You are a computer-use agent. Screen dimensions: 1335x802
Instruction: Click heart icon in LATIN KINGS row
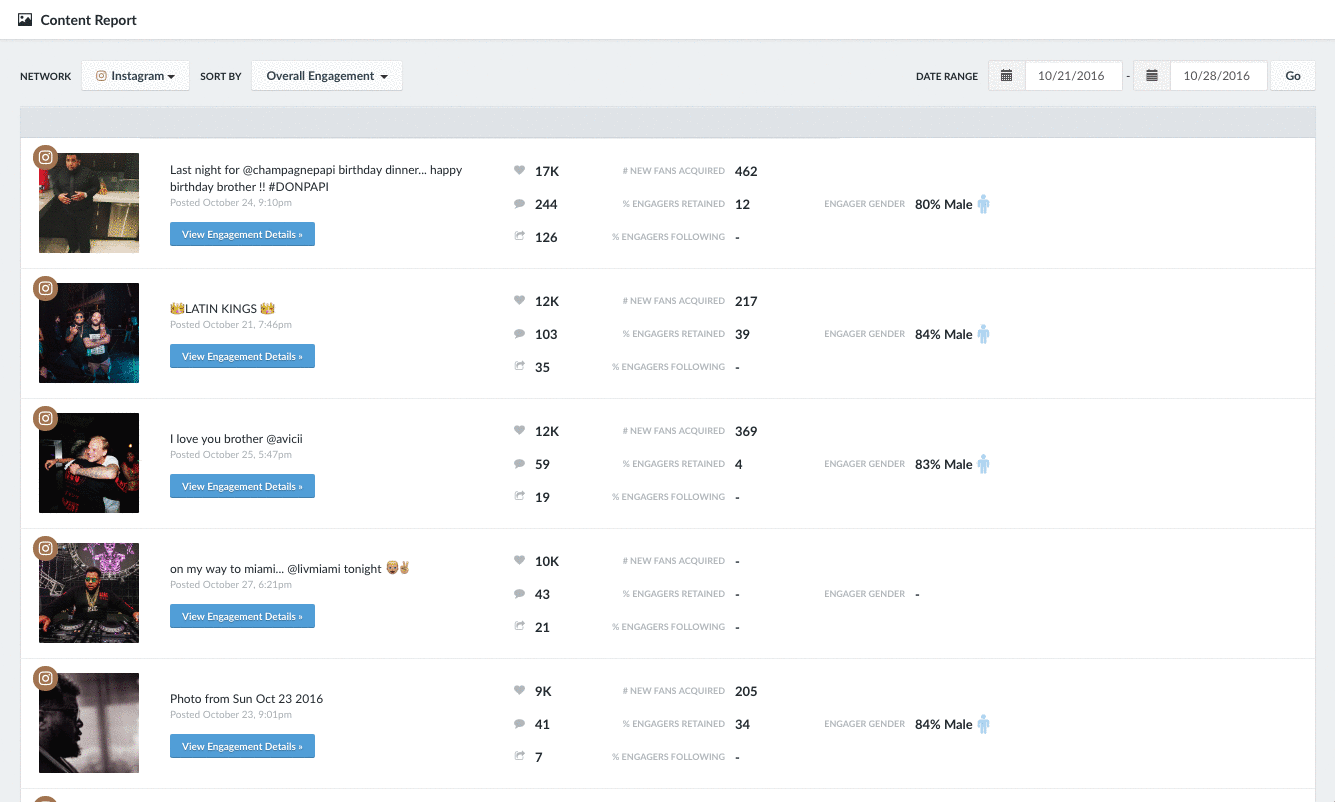519,300
